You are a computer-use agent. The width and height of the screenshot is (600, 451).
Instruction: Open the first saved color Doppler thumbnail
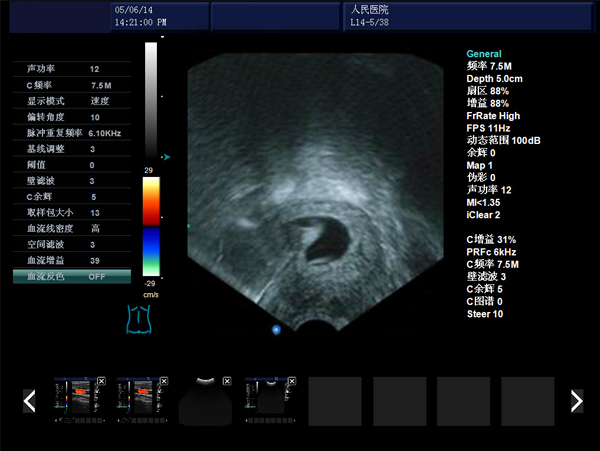[78, 402]
